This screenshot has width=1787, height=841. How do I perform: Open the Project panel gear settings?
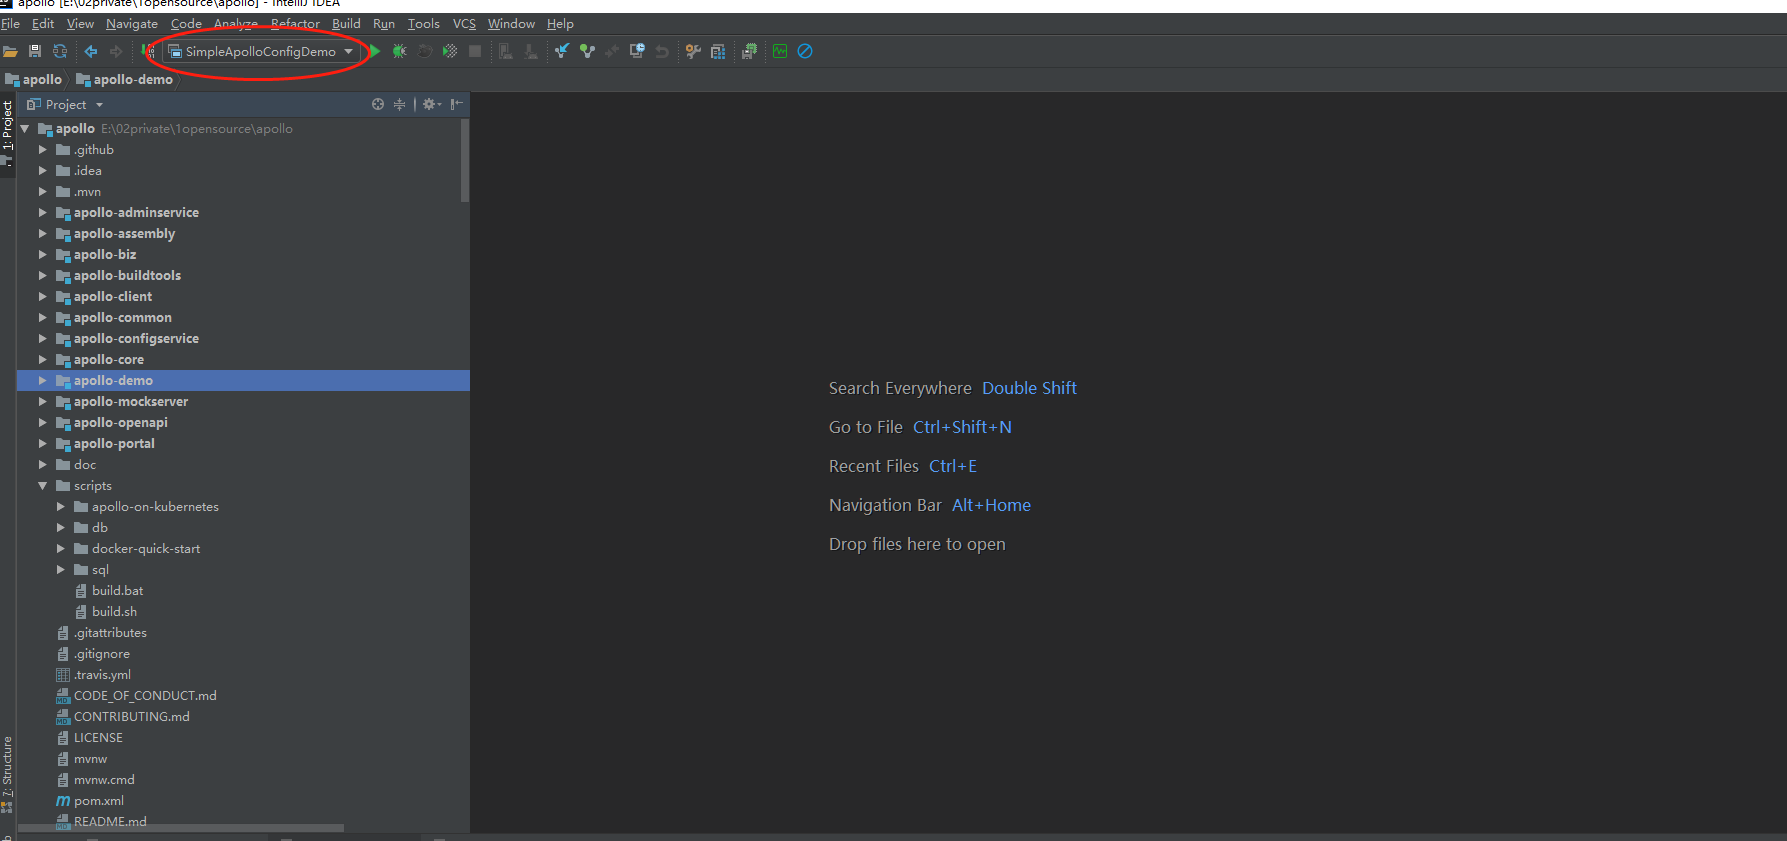pyautogui.click(x=431, y=104)
